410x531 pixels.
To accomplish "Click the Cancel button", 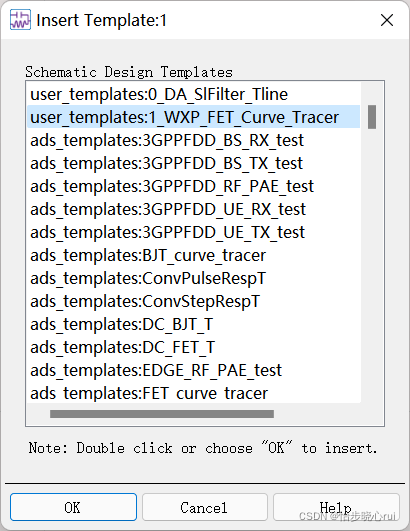I will point(204,507).
